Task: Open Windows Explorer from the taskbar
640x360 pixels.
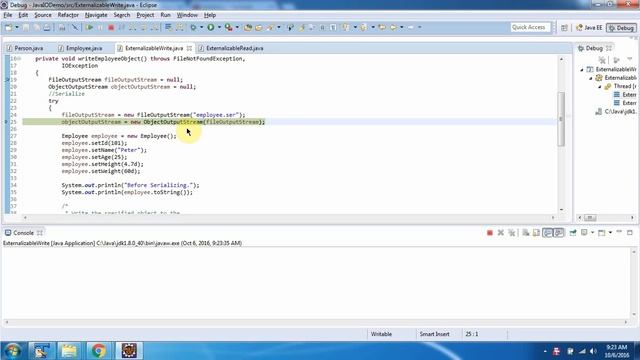Action: coord(69,351)
